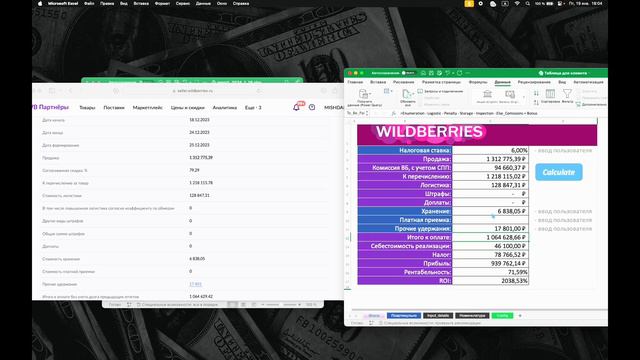This screenshot has width=640, height=360.
Task: Click the Sort descending icon
Action: pos(536,102)
